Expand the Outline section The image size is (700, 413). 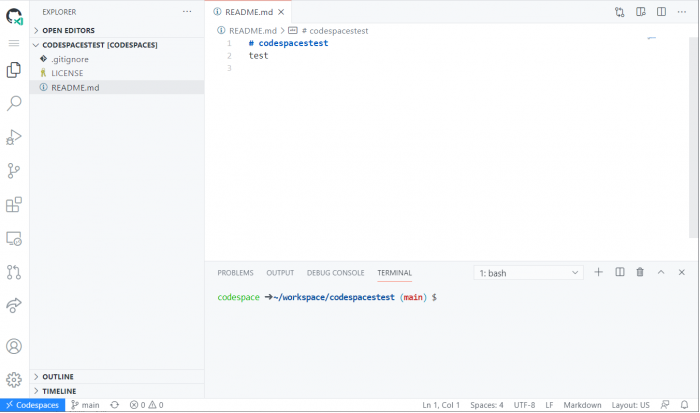[58, 377]
